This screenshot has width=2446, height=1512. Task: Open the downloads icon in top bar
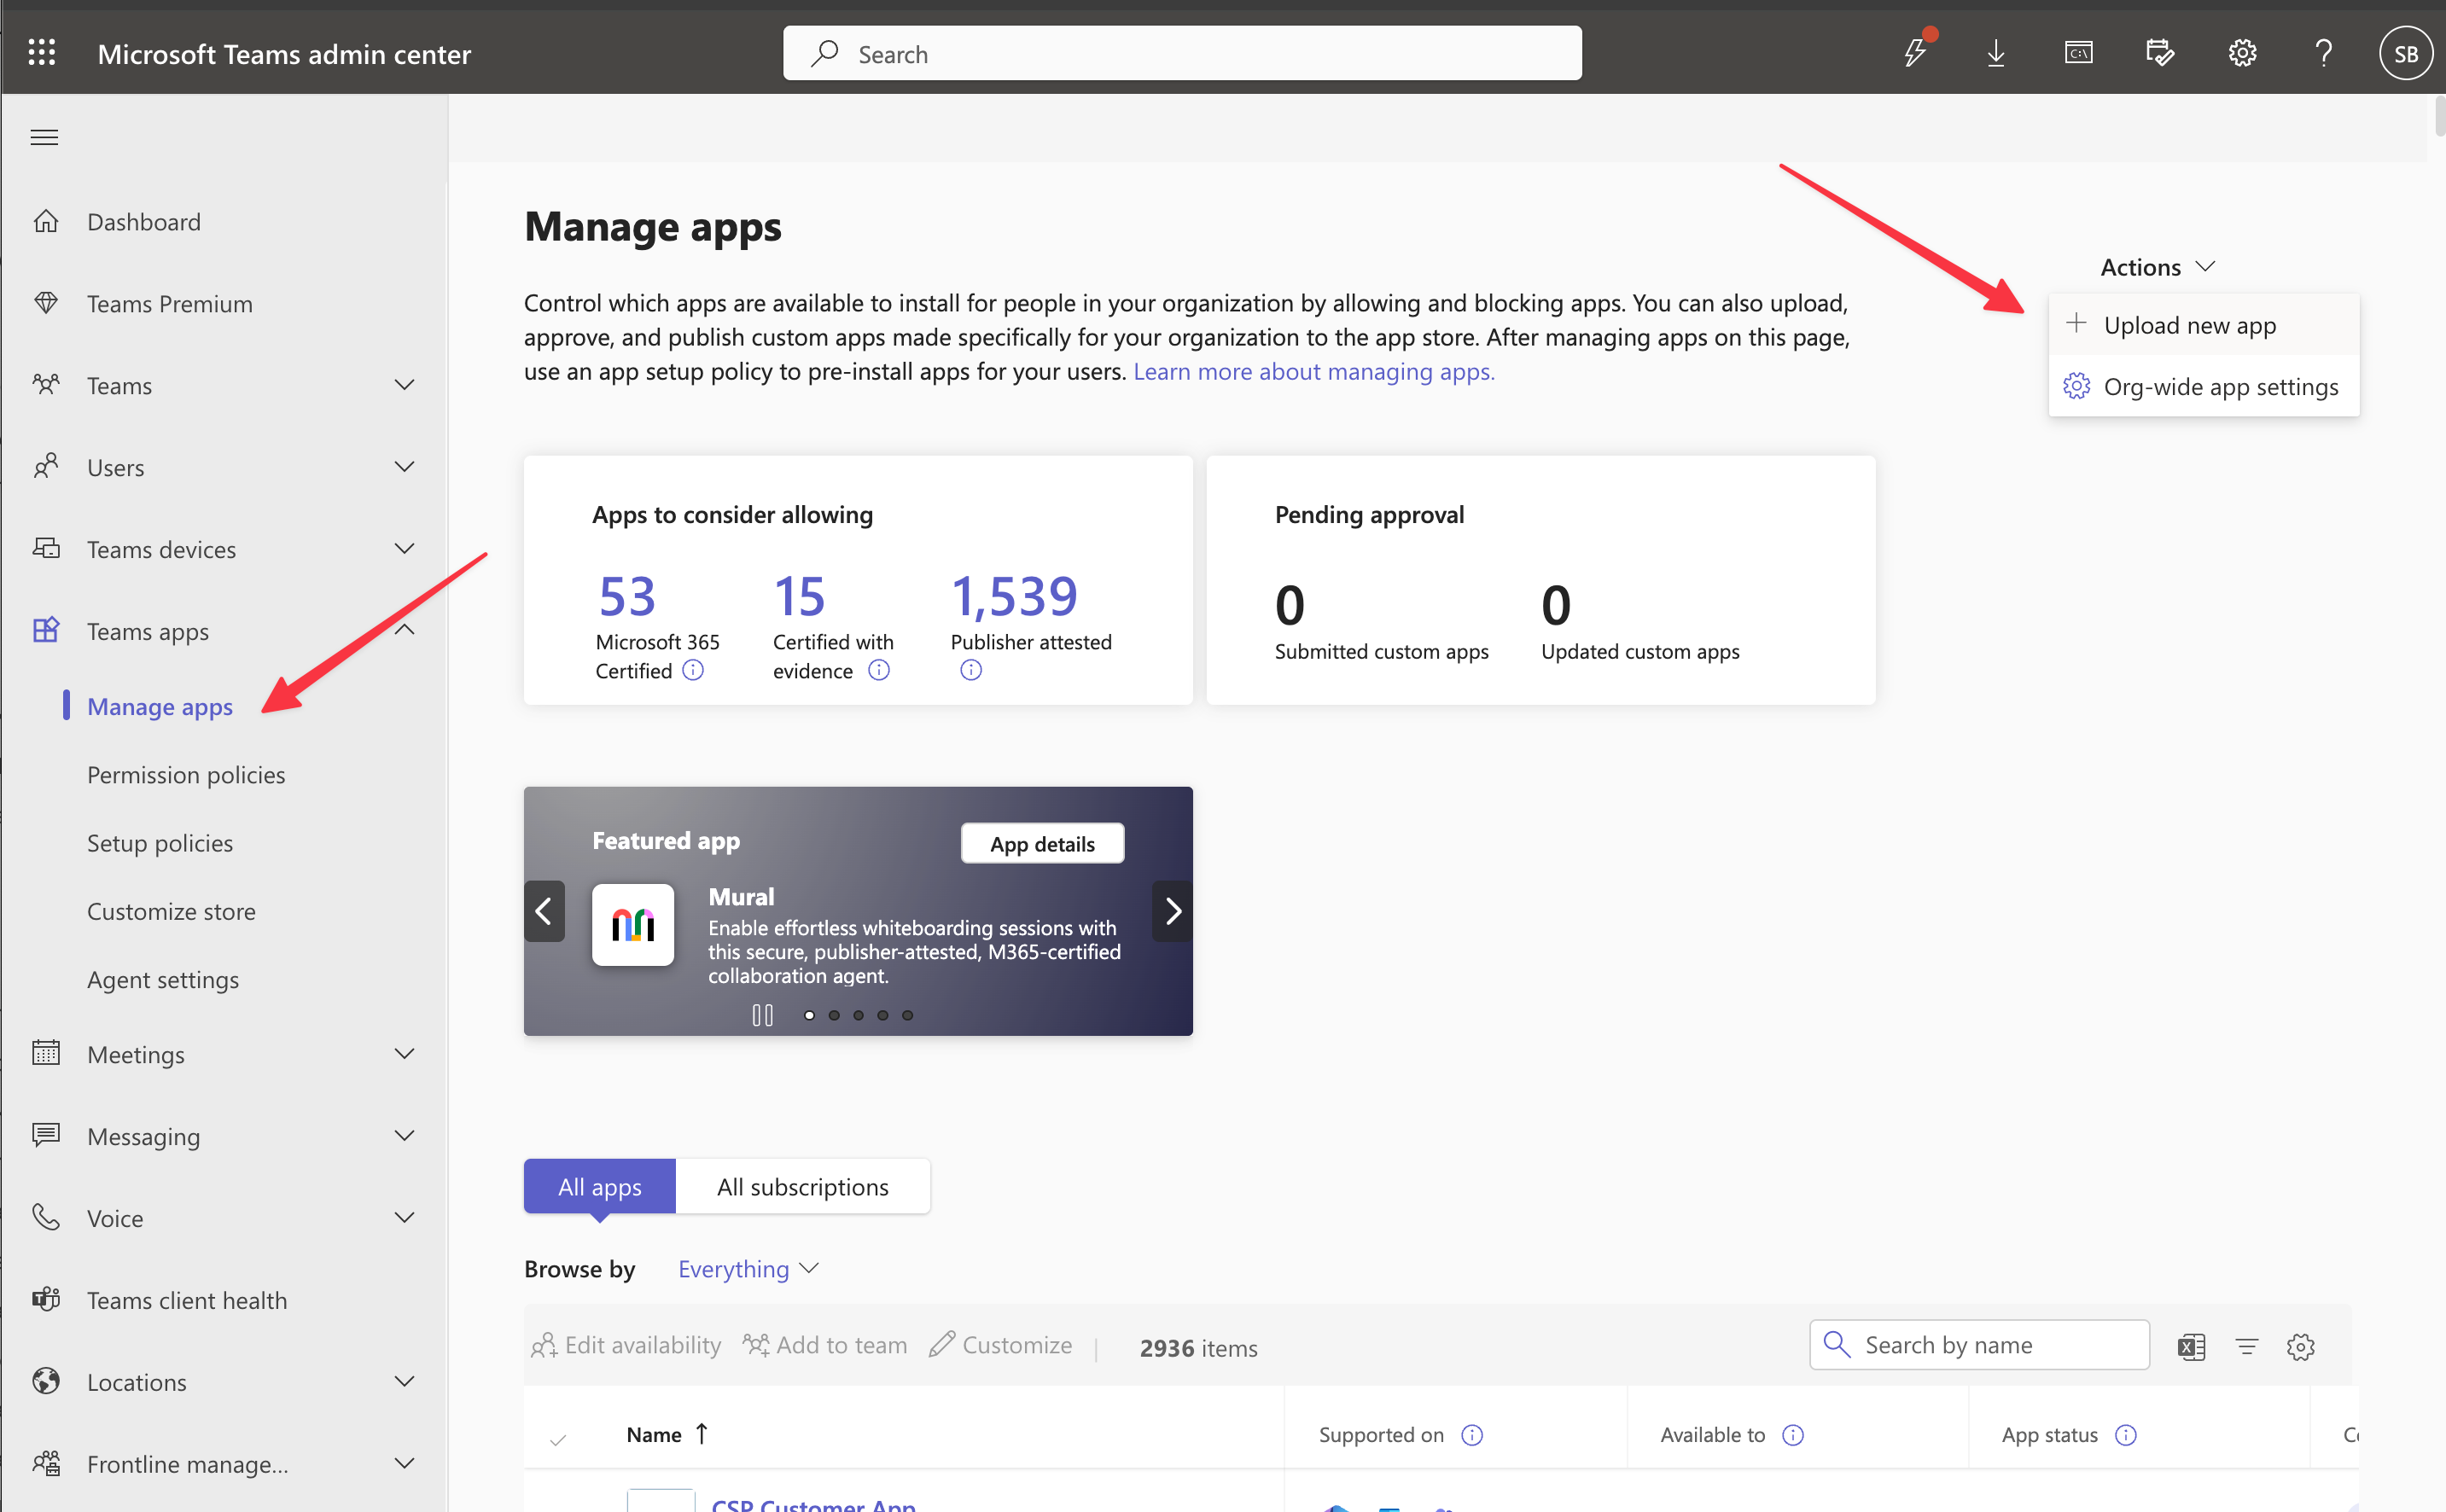[x=1996, y=52]
